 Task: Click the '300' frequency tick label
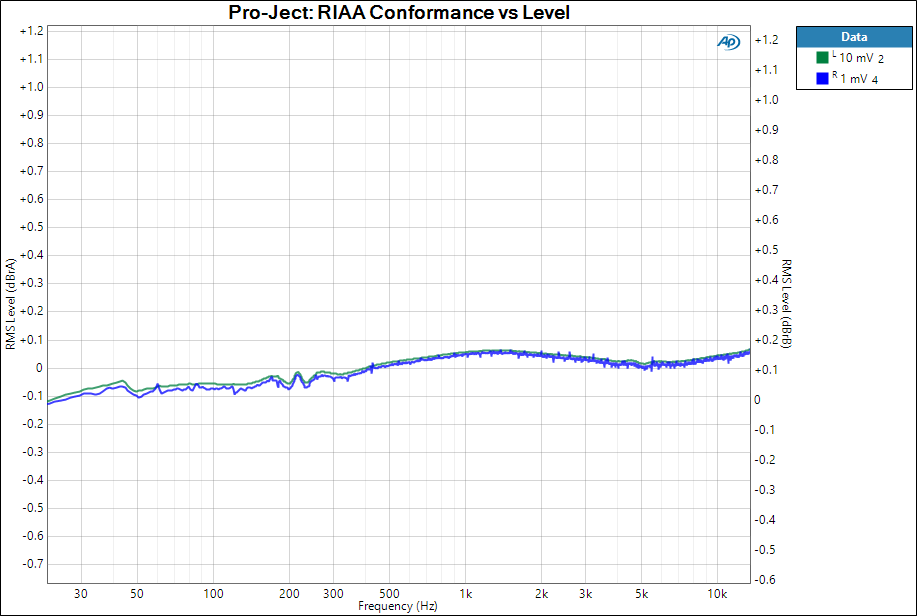coord(333,594)
